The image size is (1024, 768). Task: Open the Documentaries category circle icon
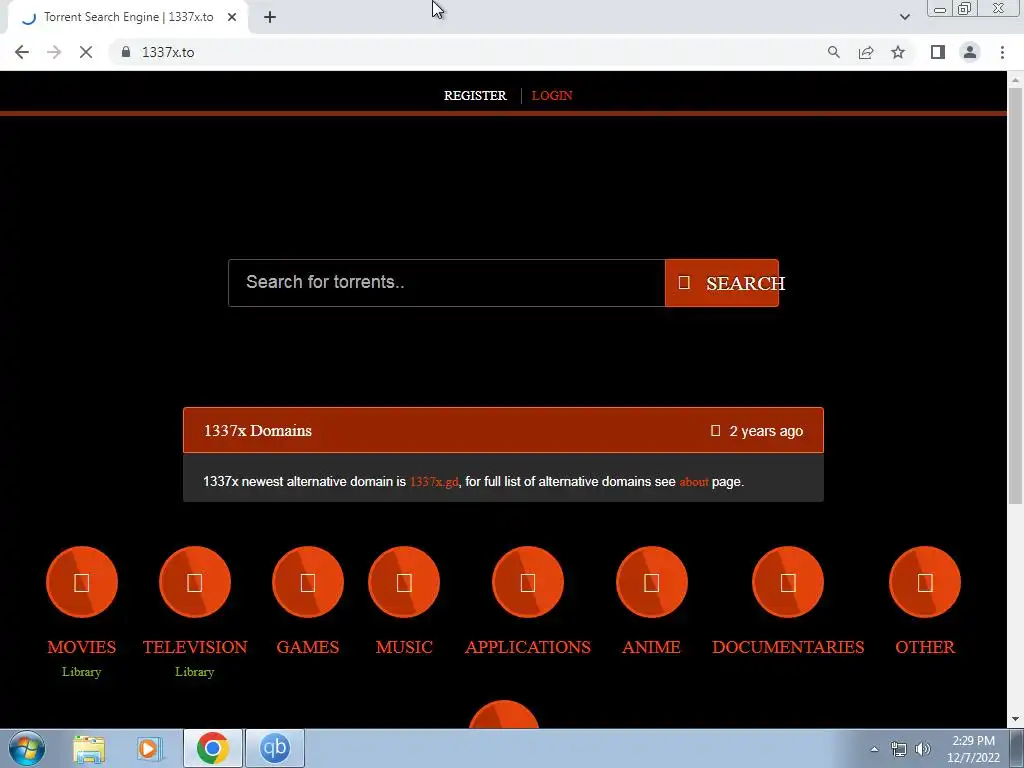[x=788, y=582]
